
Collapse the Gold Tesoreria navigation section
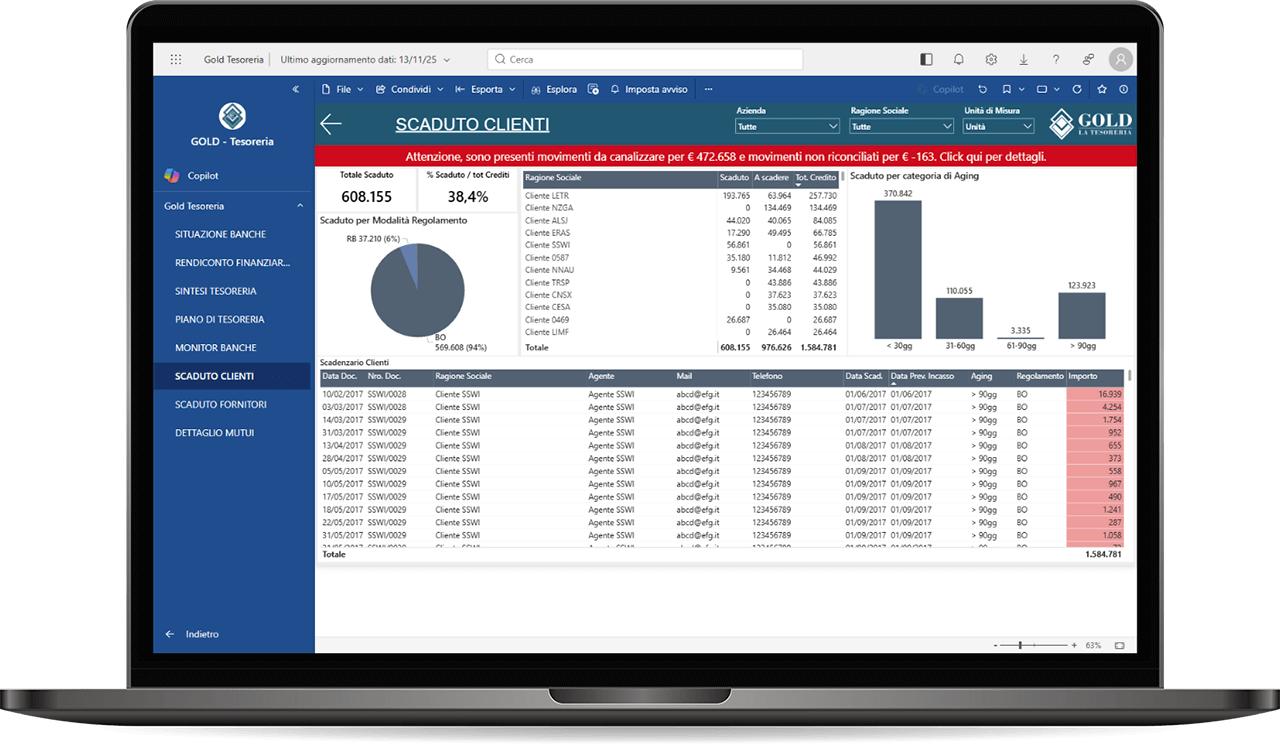[300, 206]
